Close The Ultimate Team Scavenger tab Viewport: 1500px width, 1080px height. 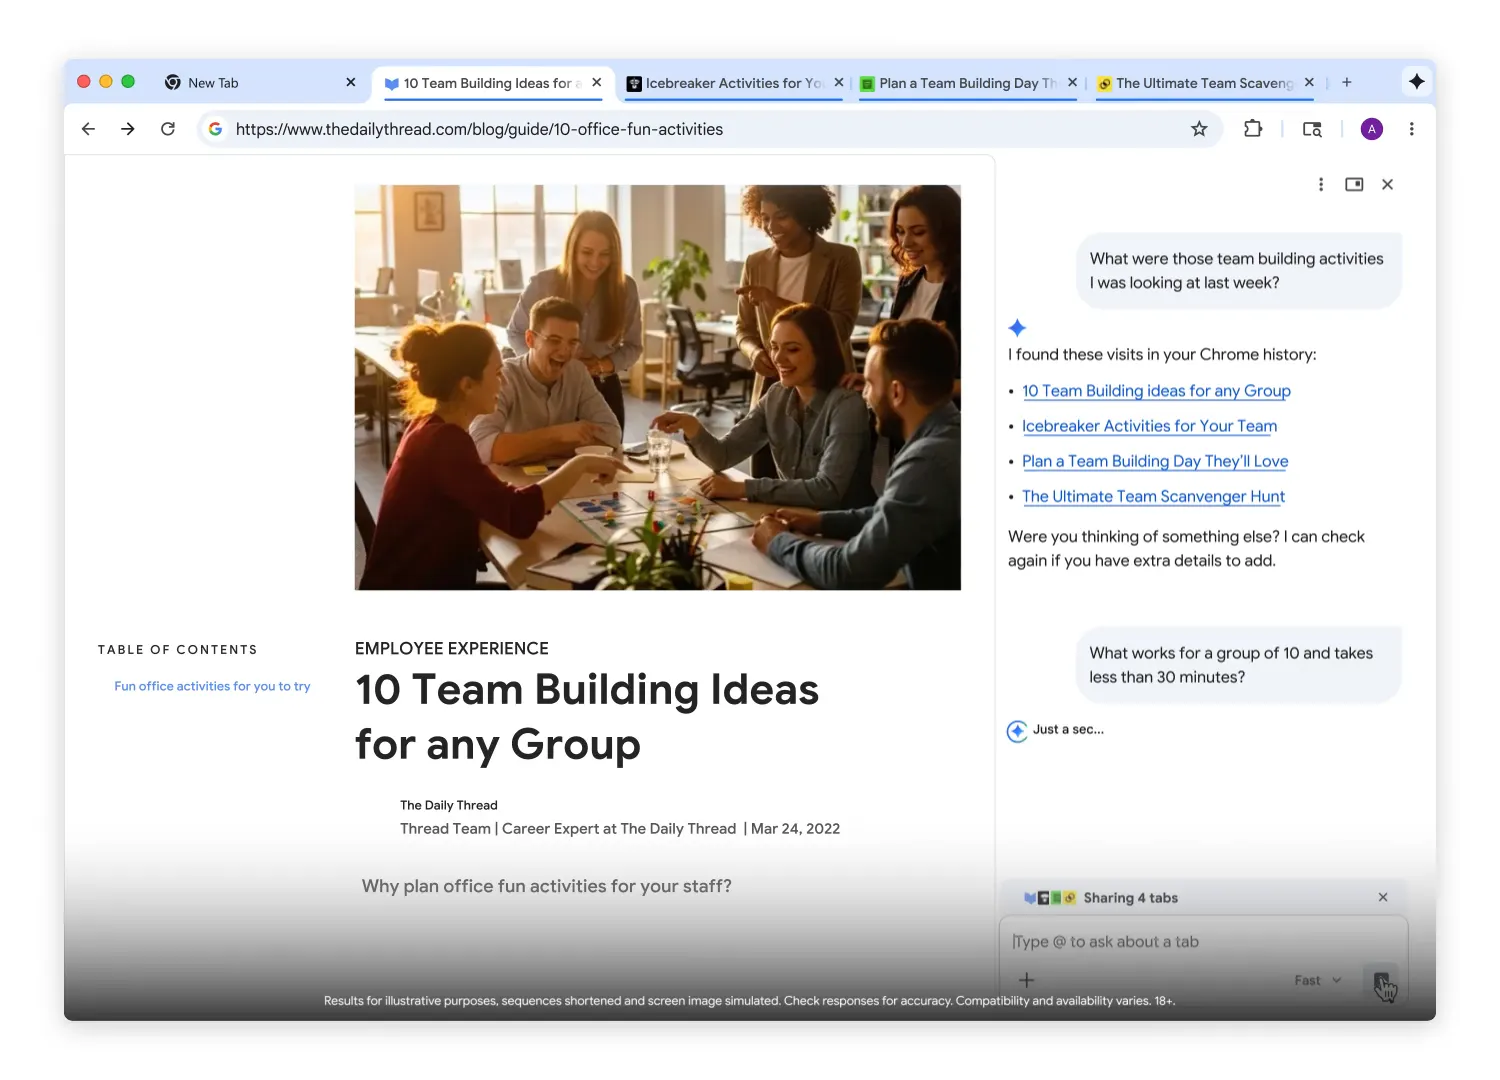[x=1309, y=83]
